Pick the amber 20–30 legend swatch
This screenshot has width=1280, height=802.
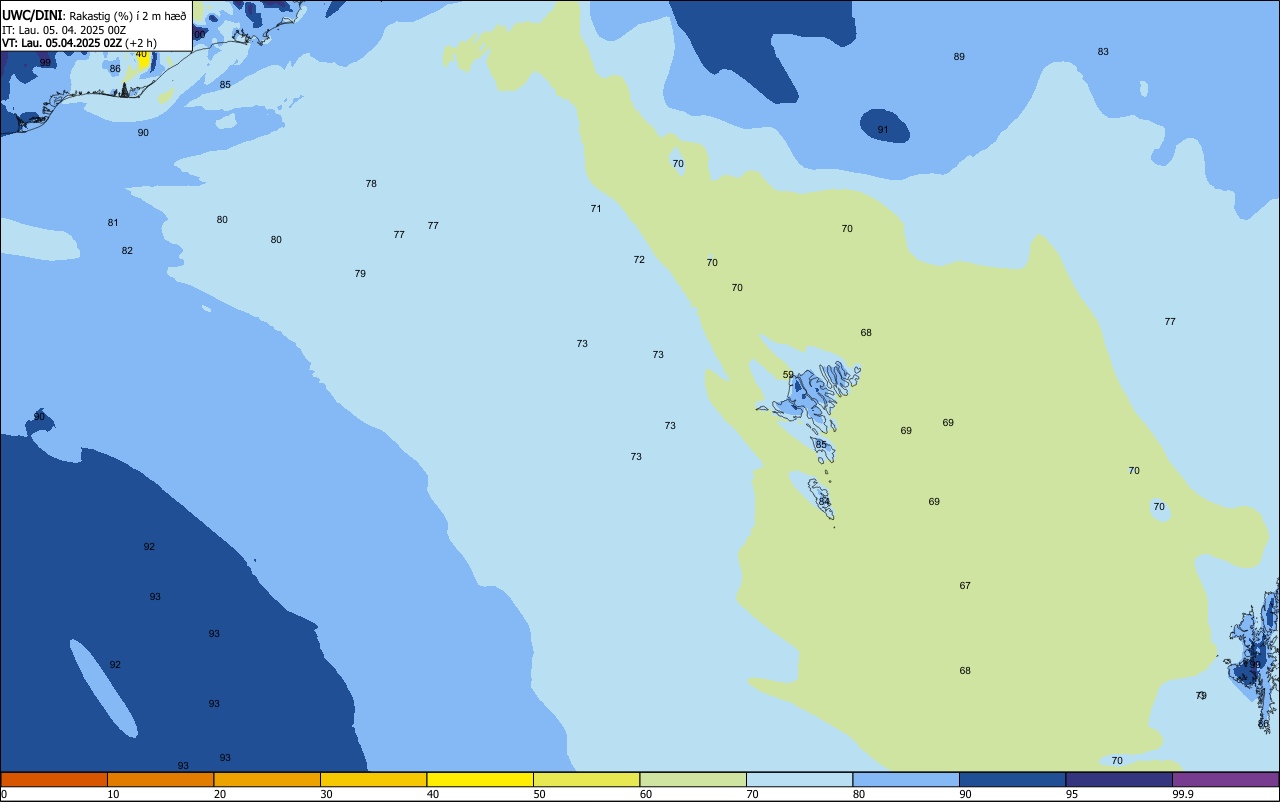(267, 779)
